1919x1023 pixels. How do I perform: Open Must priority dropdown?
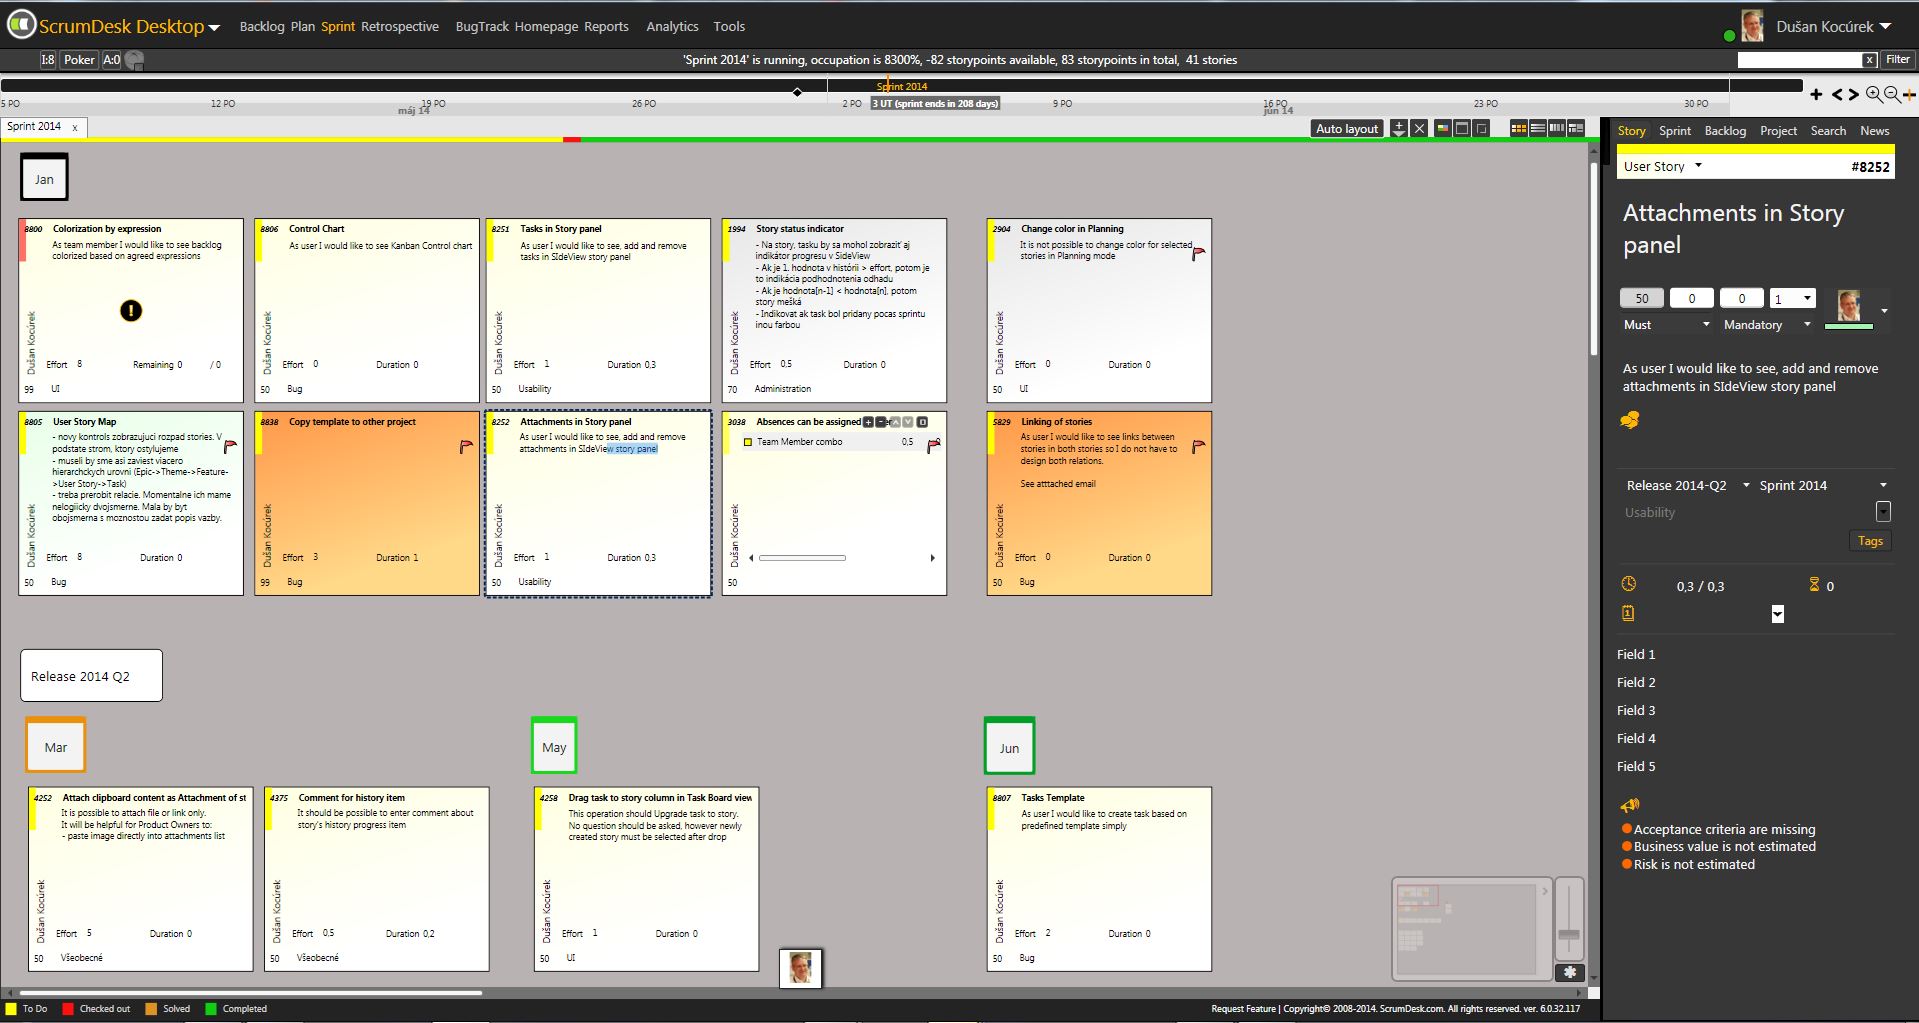pos(1706,325)
